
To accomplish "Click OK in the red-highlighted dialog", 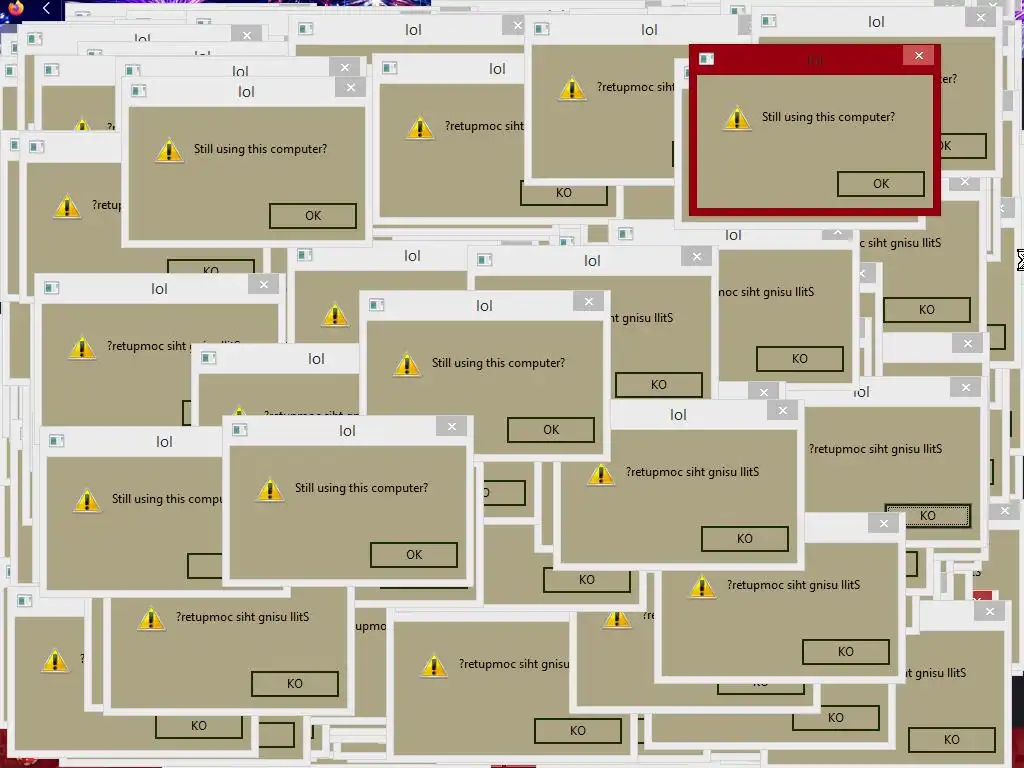I will pos(880,184).
